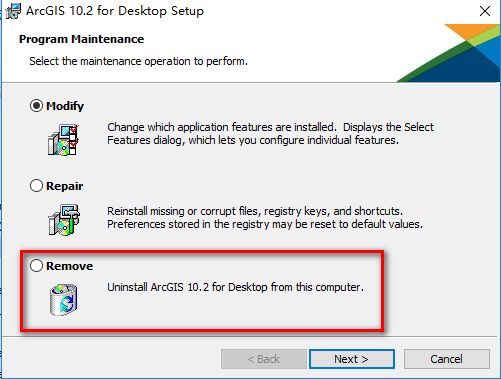Click the Program Maintenance heading

coord(82,39)
